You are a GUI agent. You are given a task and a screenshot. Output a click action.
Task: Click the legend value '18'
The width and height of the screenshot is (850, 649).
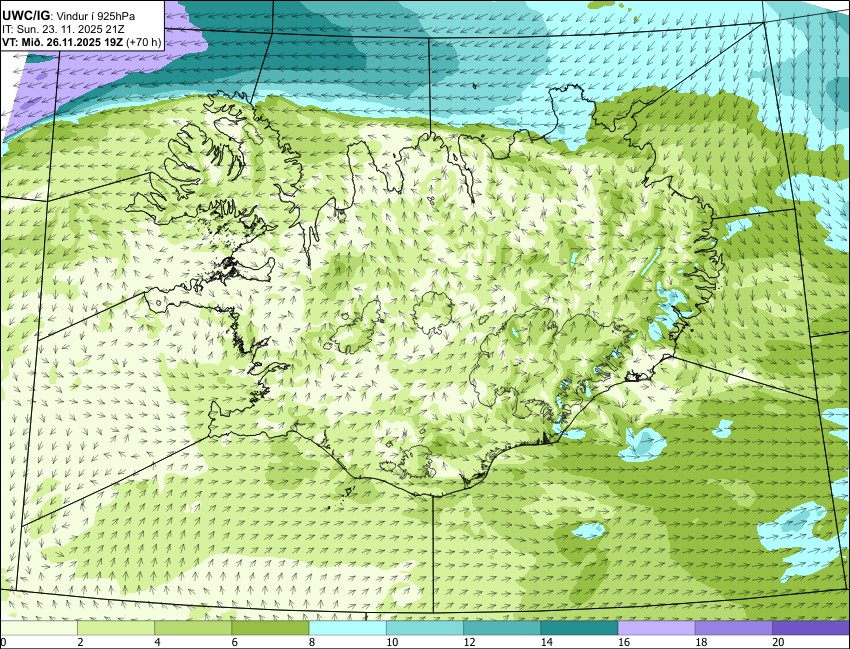click(701, 642)
